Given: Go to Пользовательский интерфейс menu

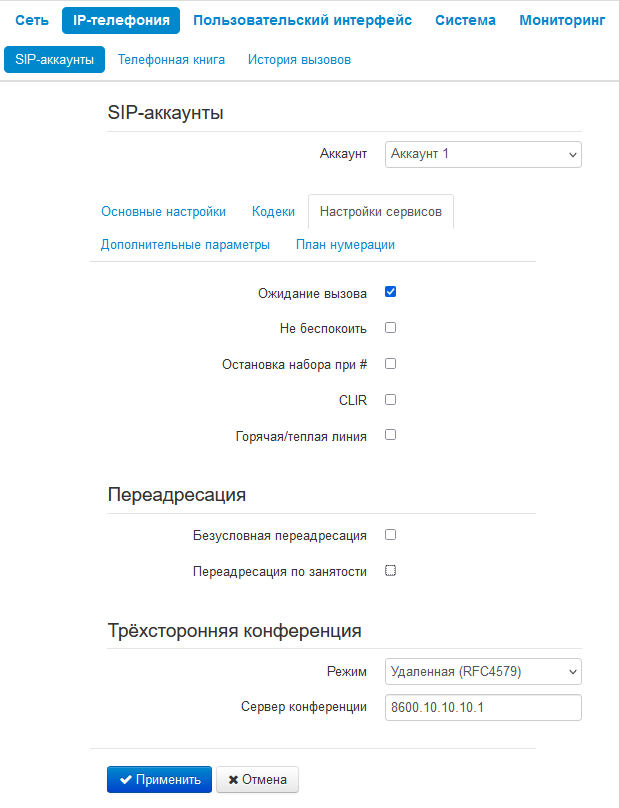Looking at the screenshot, I should click(302, 20).
